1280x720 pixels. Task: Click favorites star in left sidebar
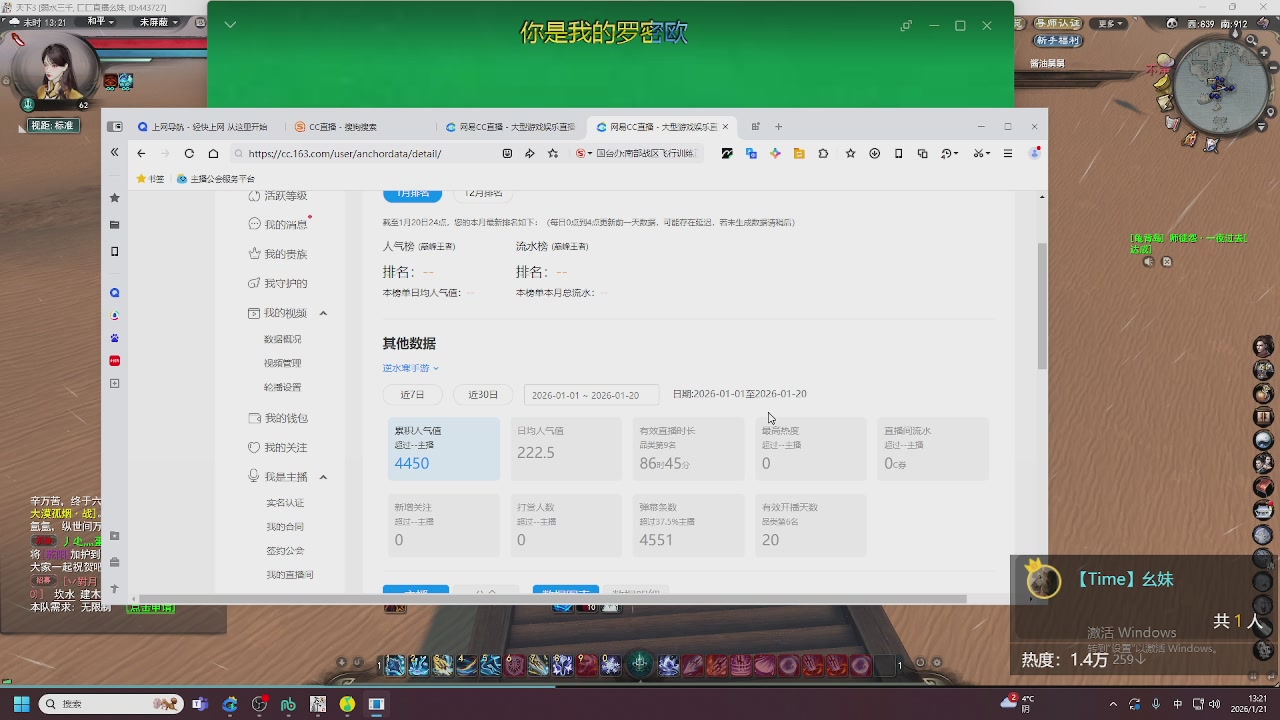[114, 198]
